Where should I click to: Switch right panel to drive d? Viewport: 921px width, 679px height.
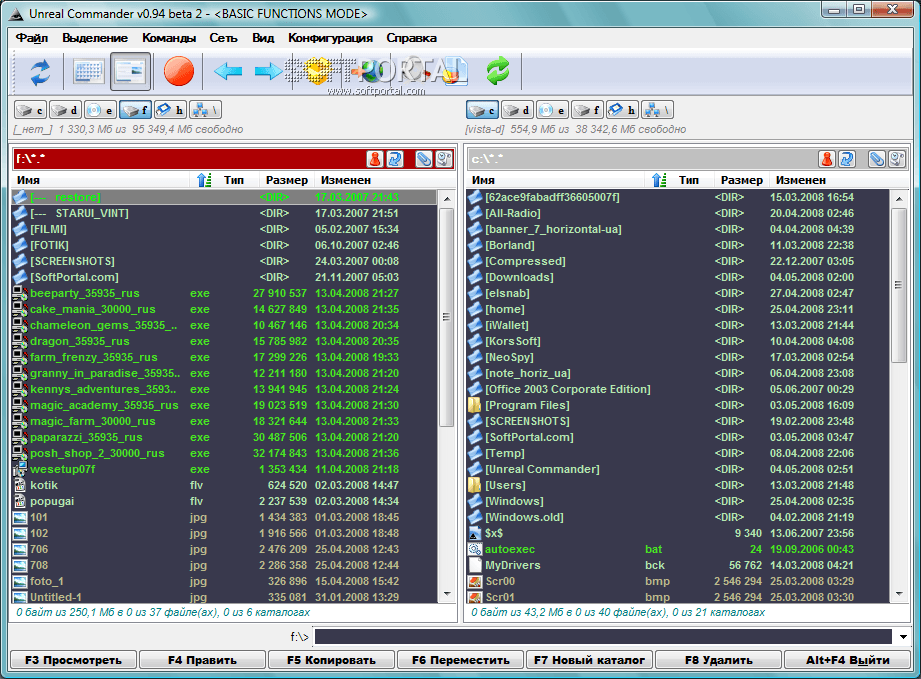point(517,110)
